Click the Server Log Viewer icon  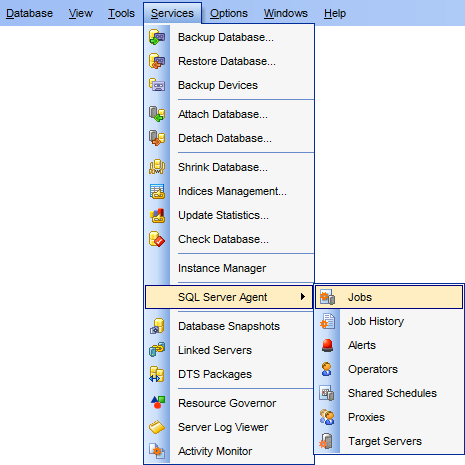pos(157,427)
